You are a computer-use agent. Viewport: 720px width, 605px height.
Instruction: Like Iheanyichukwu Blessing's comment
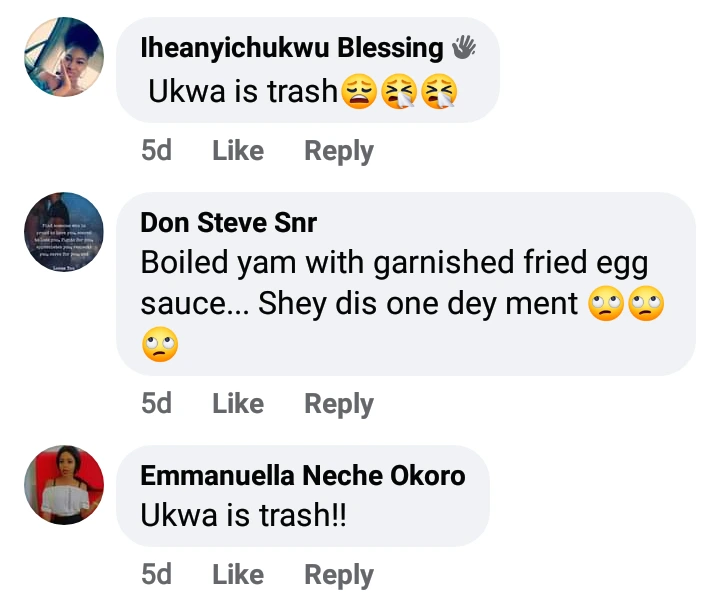pyautogui.click(x=238, y=151)
